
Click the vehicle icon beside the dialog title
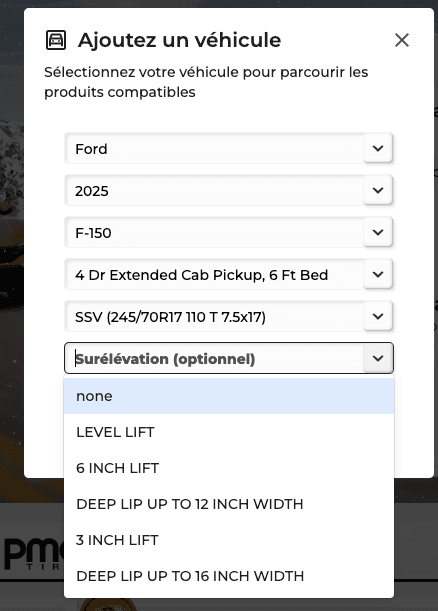(x=56, y=40)
